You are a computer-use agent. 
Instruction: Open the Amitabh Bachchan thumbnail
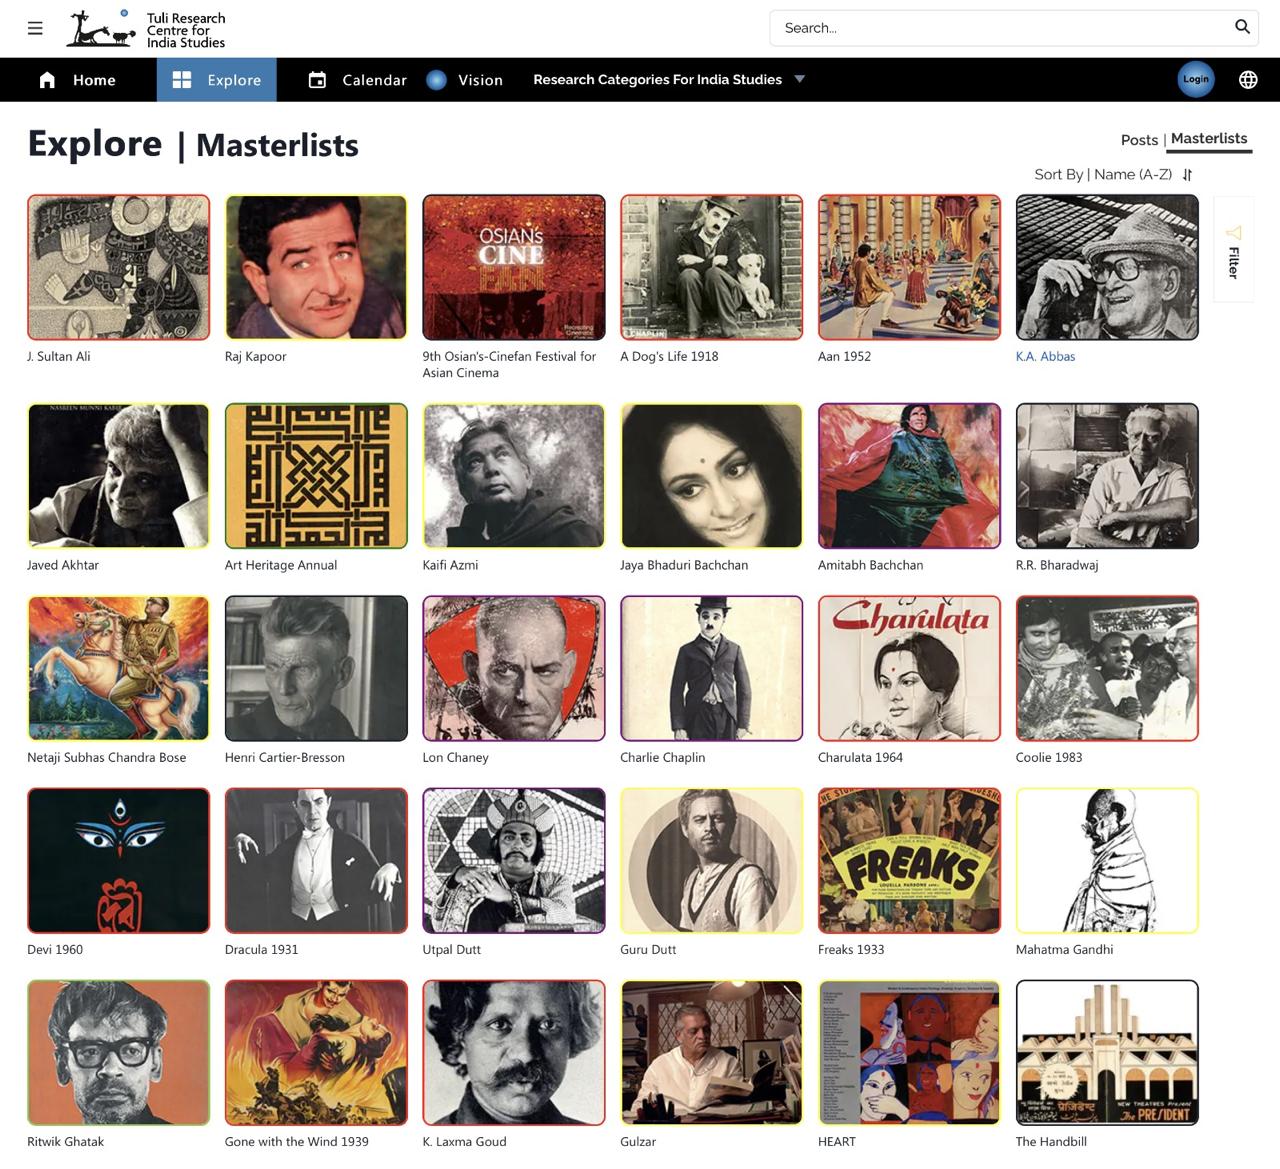[x=909, y=476]
